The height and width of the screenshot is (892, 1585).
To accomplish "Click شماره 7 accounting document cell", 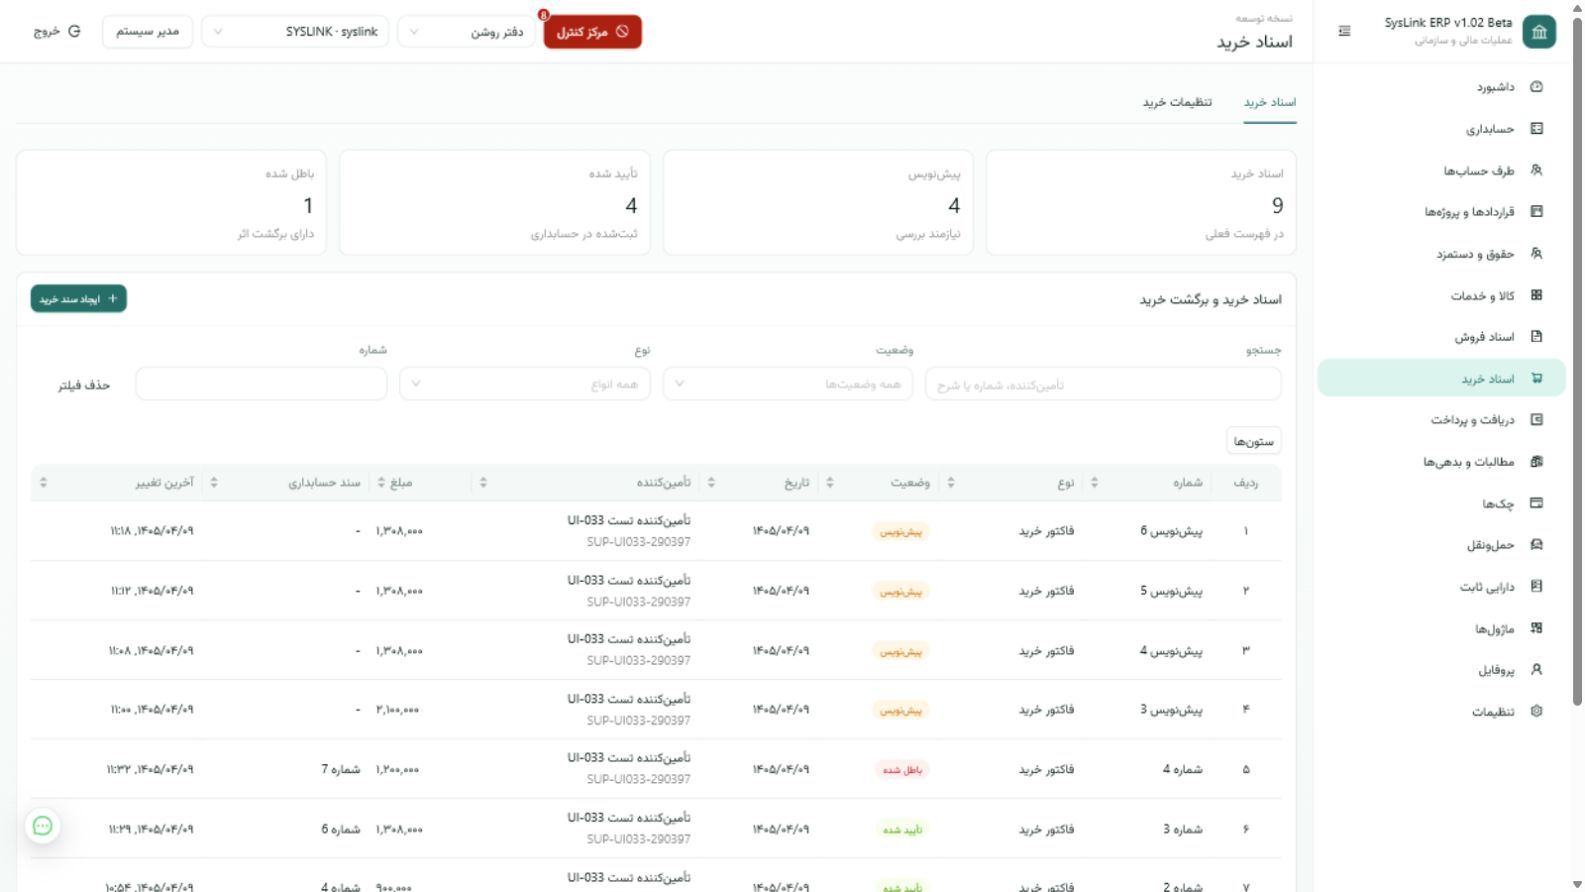I will click(341, 770).
